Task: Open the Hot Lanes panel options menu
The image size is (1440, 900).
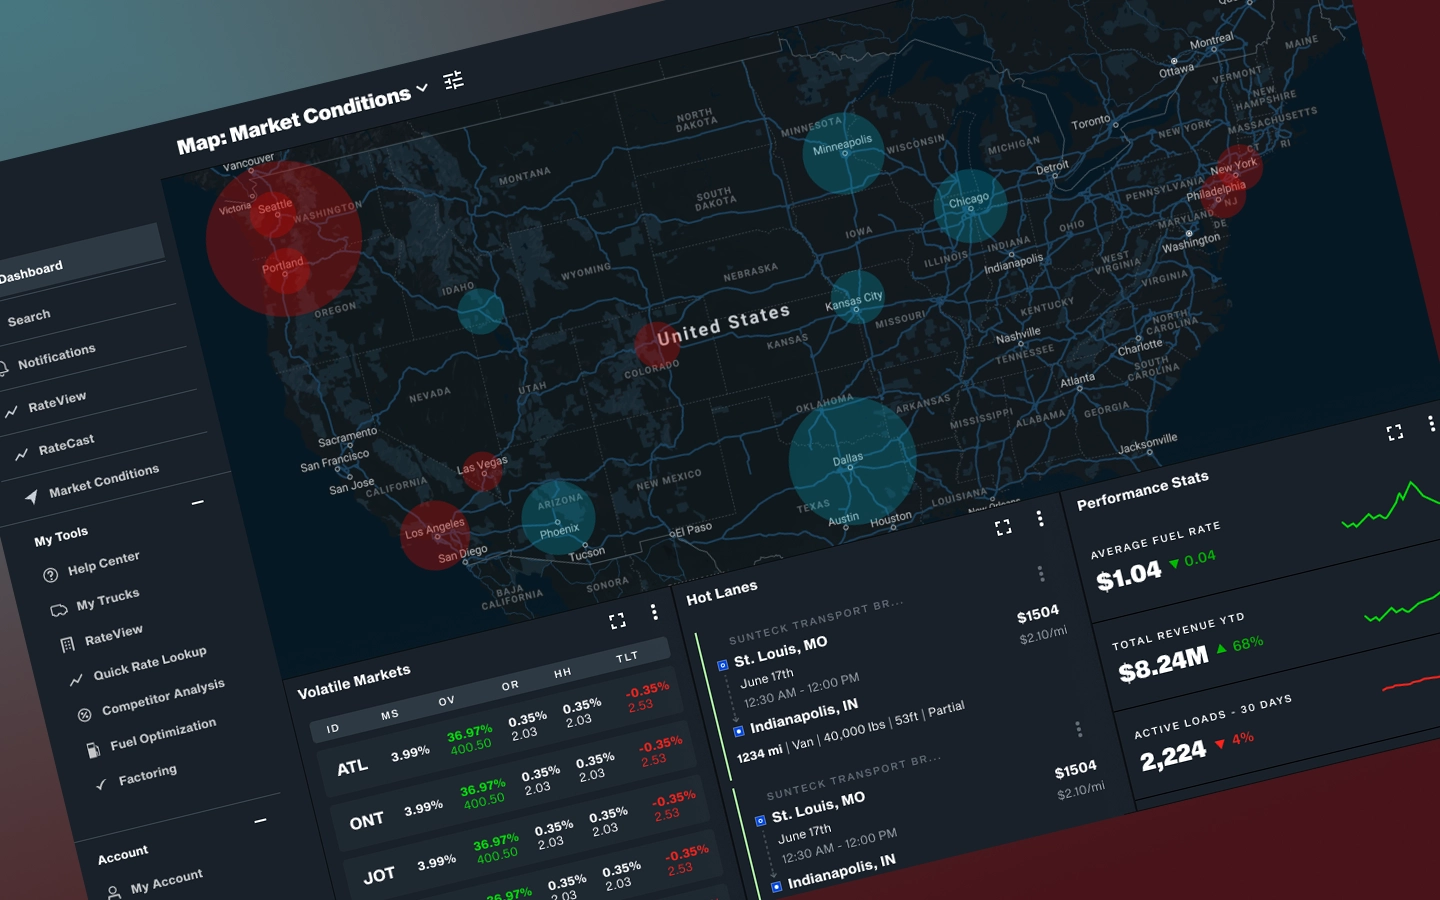Action: (x=1040, y=518)
